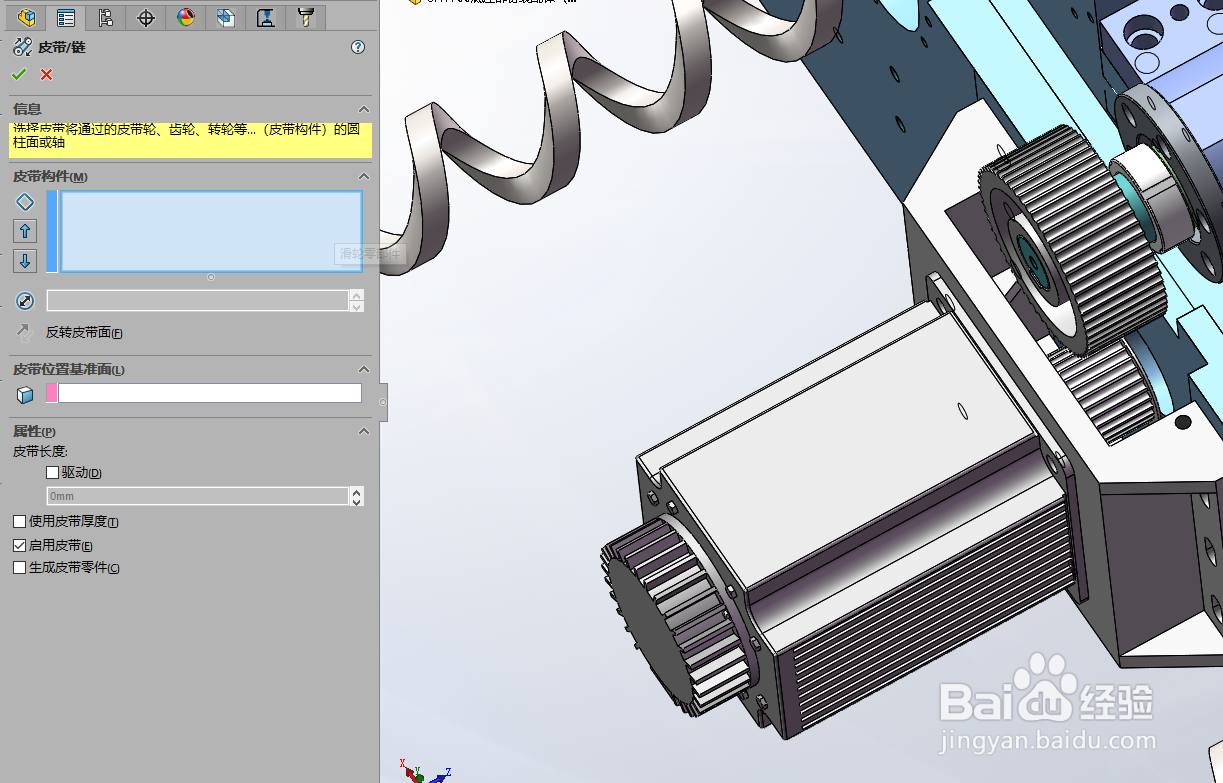Collapse the 皮带构件 section
1223x783 pixels.
tap(364, 176)
